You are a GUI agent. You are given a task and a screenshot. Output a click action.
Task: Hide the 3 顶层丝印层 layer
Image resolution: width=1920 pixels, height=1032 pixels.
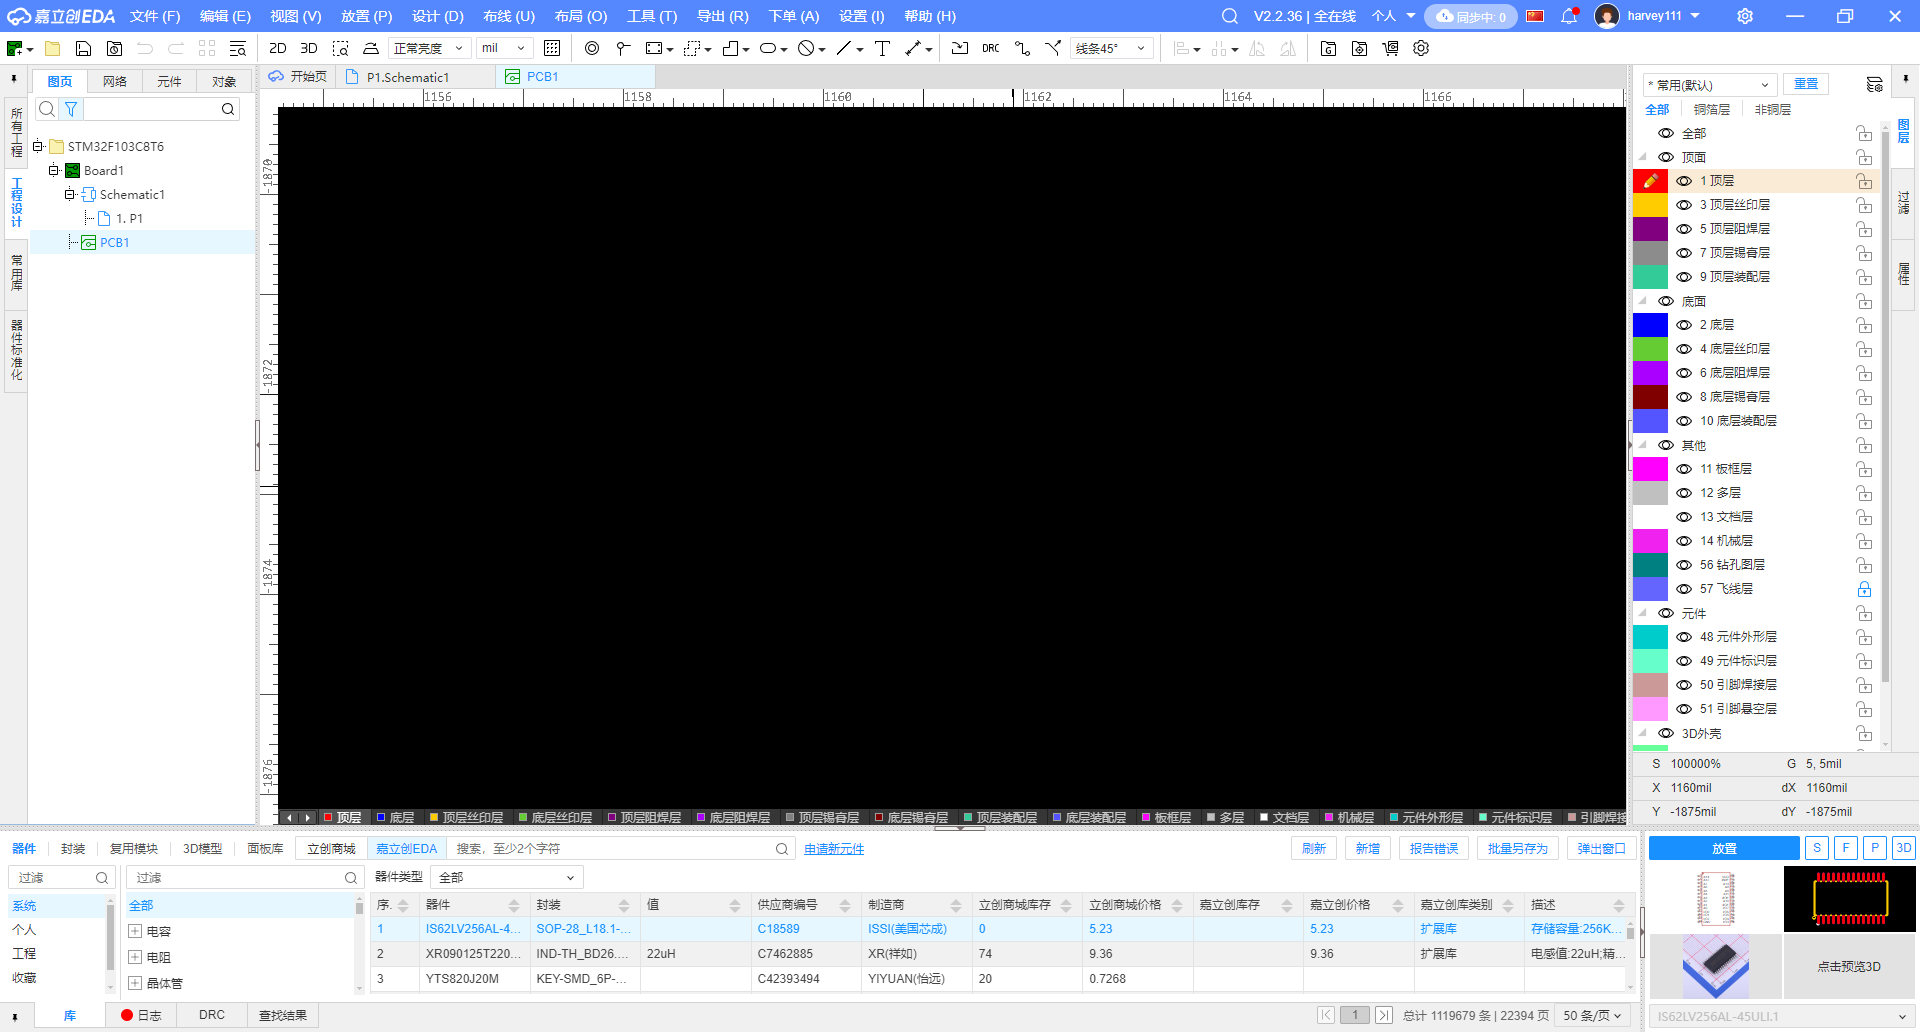[1684, 205]
